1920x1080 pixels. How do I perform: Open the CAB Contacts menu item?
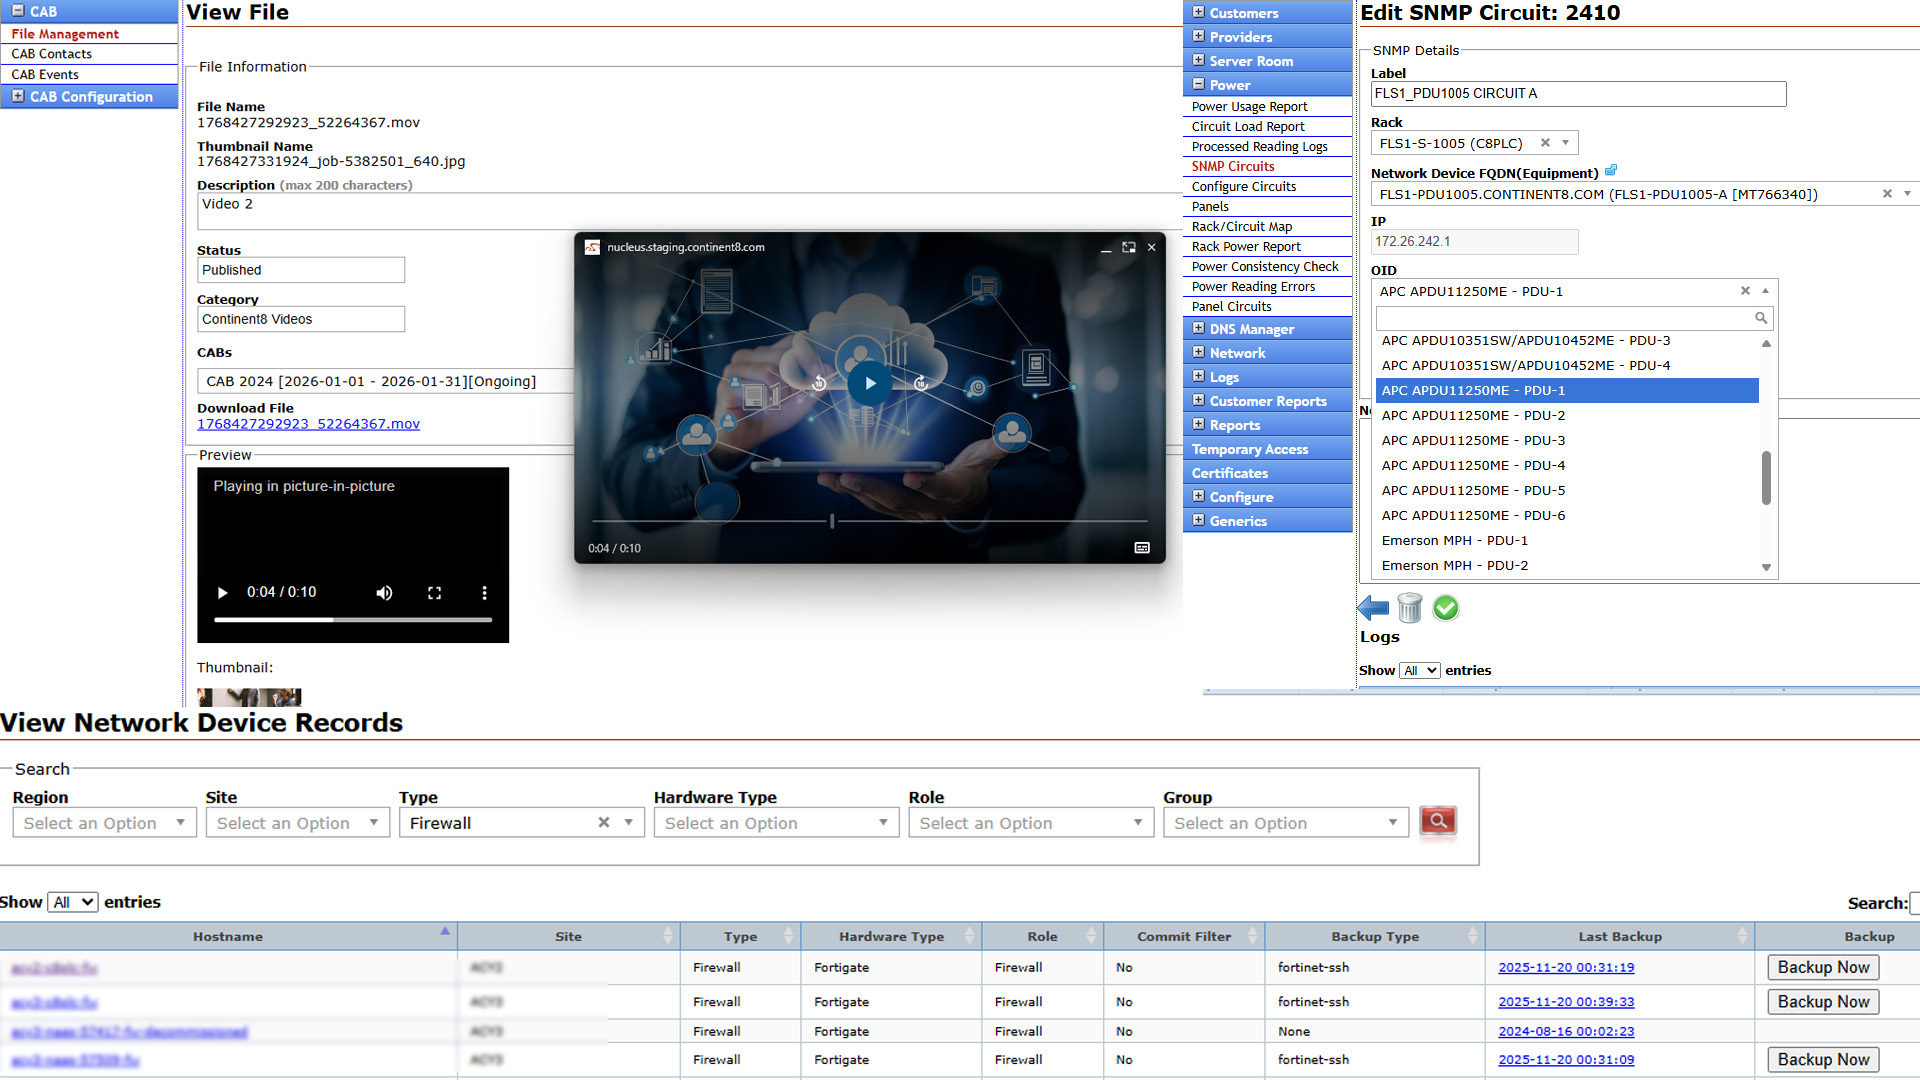(52, 54)
